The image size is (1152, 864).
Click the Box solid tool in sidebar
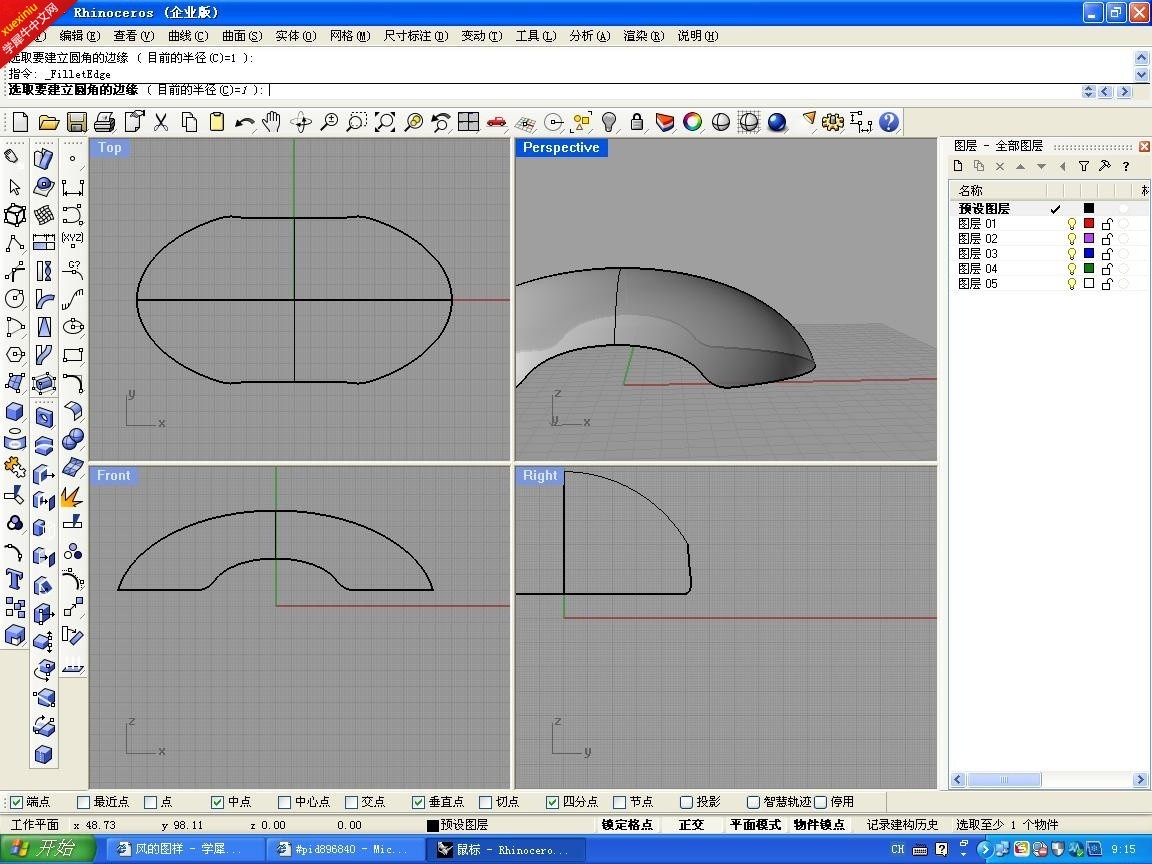pos(15,411)
